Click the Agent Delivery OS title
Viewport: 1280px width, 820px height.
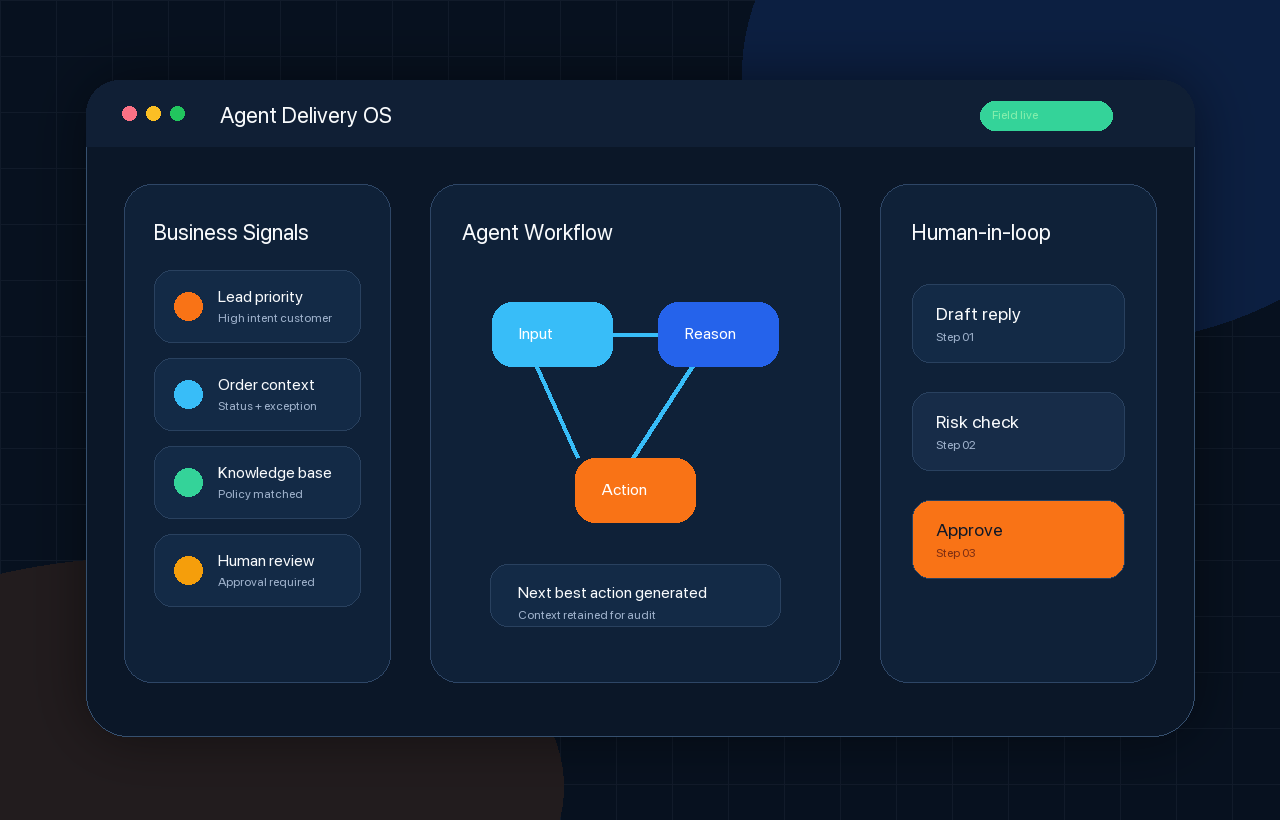coord(306,116)
